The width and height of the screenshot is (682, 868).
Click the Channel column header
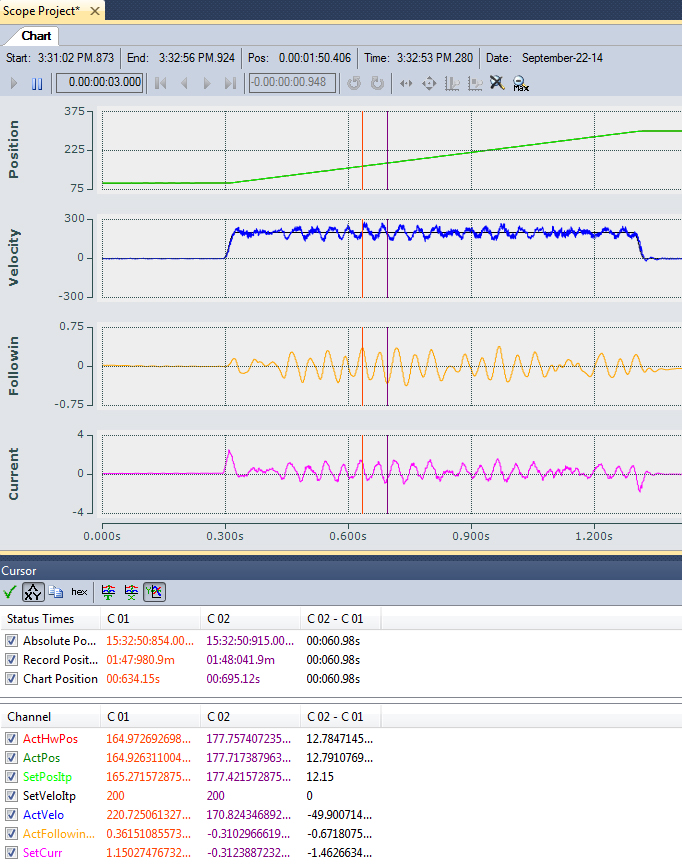coord(50,717)
